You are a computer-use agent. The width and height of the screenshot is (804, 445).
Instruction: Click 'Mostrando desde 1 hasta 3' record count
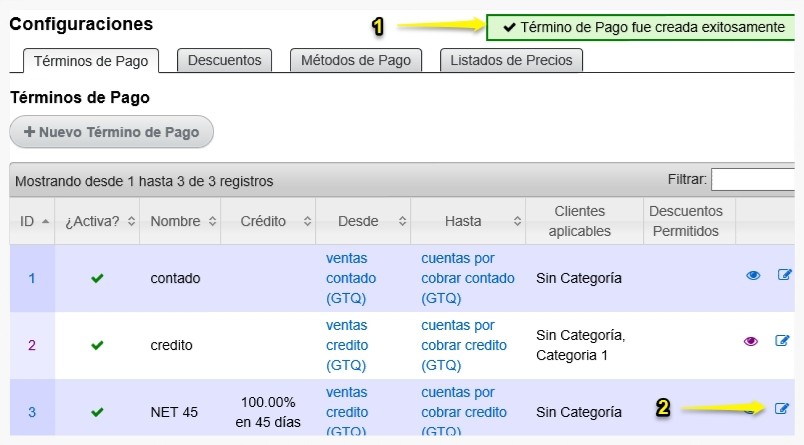click(144, 181)
